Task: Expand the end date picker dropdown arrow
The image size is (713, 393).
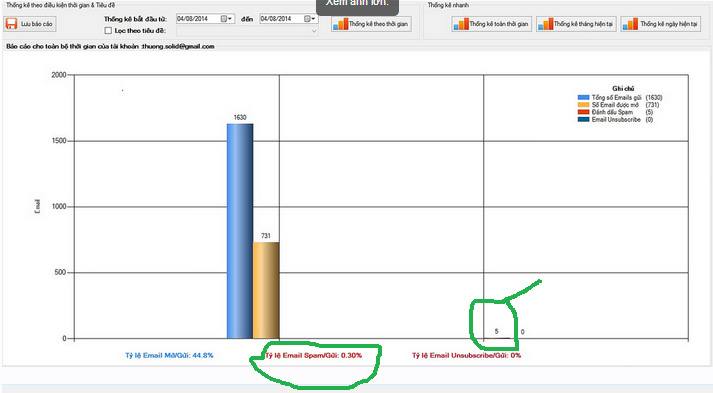Action: click(x=313, y=19)
